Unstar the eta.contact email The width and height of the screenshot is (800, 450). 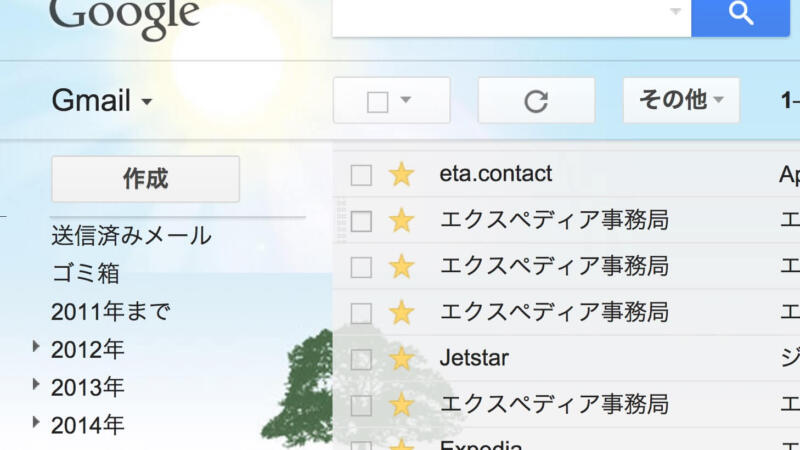coord(402,174)
